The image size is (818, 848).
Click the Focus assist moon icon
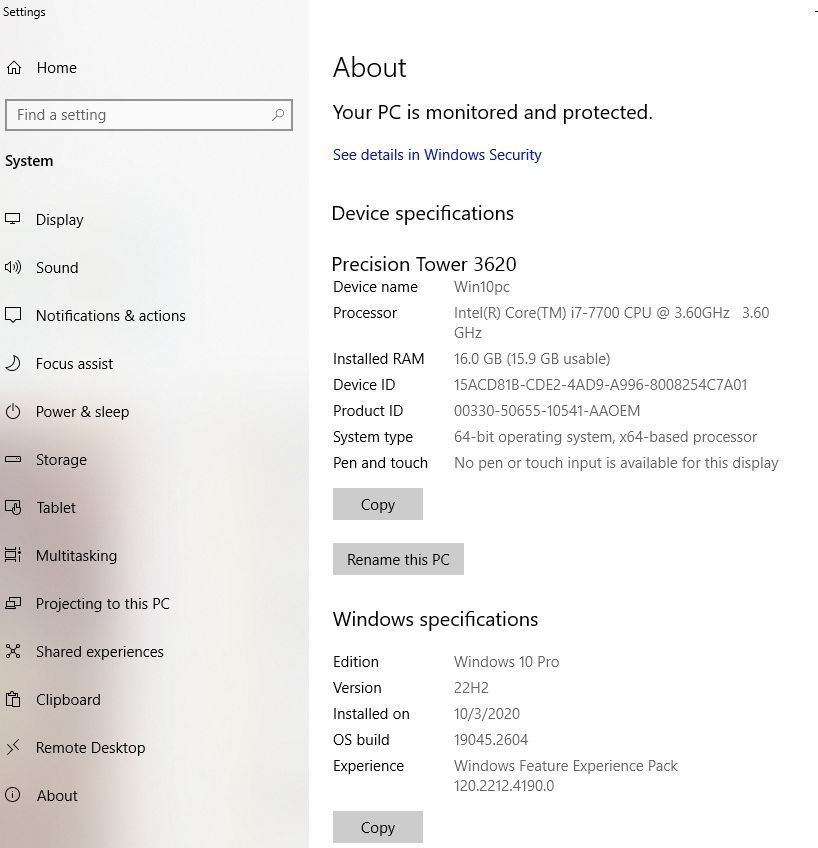[13, 363]
